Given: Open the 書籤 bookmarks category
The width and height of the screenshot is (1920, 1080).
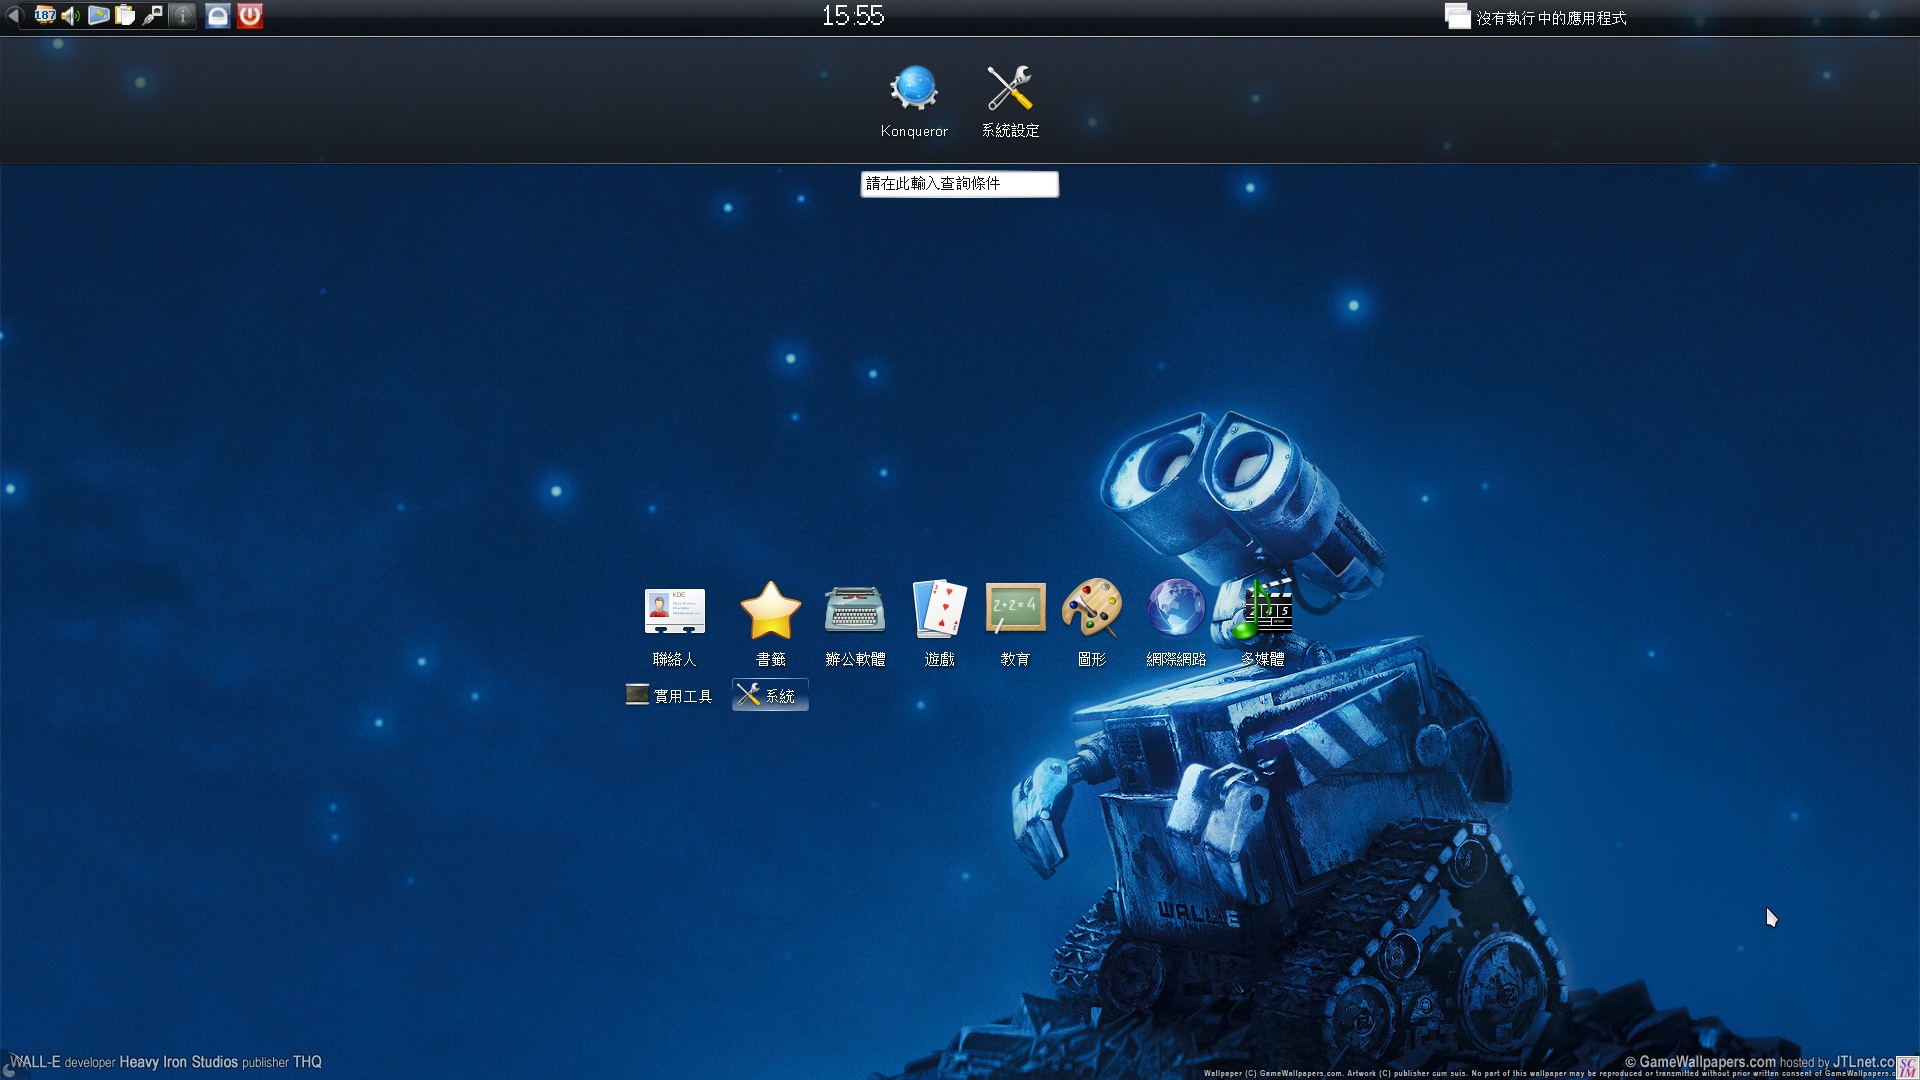Looking at the screenshot, I should 770,623.
